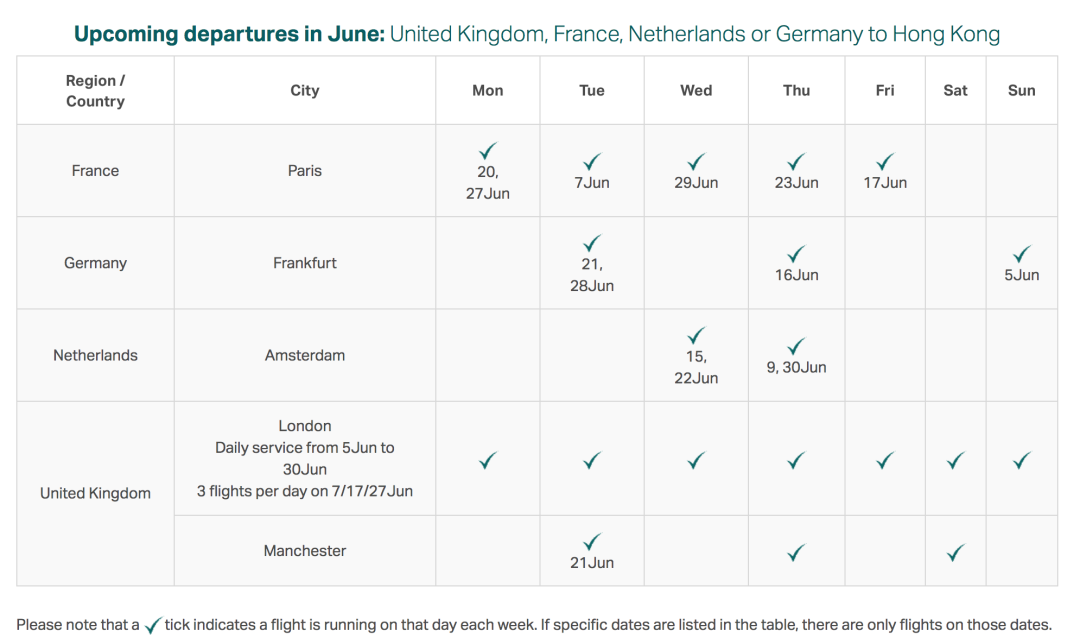Image resolution: width=1080 pixels, height=644 pixels.
Task: Click the Amsterdam Wednesday tick icon
Action: coord(696,335)
